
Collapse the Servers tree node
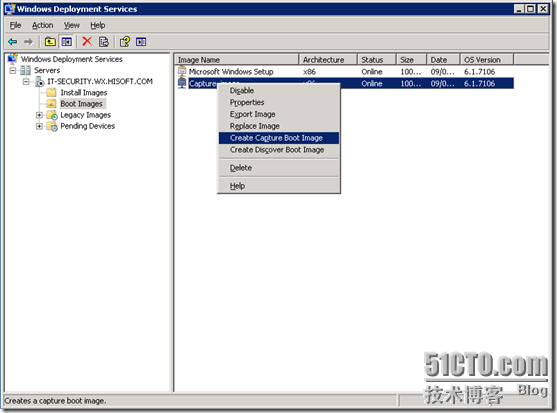13,70
